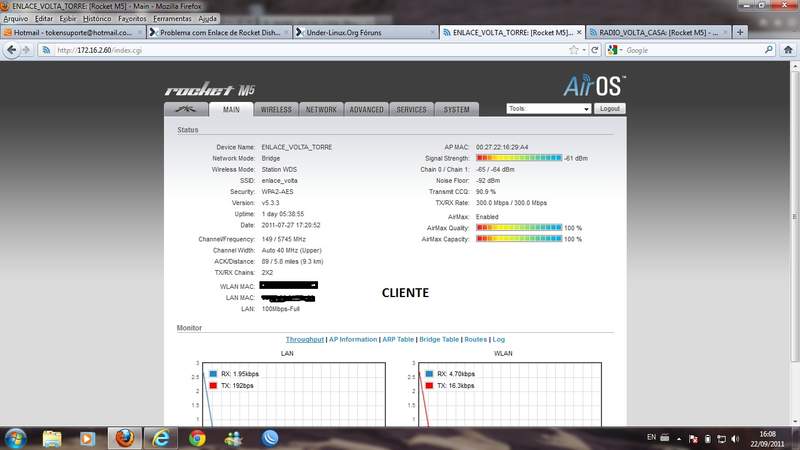Switch to RADIO_VOLTA_CASA browser tab

pos(658,32)
